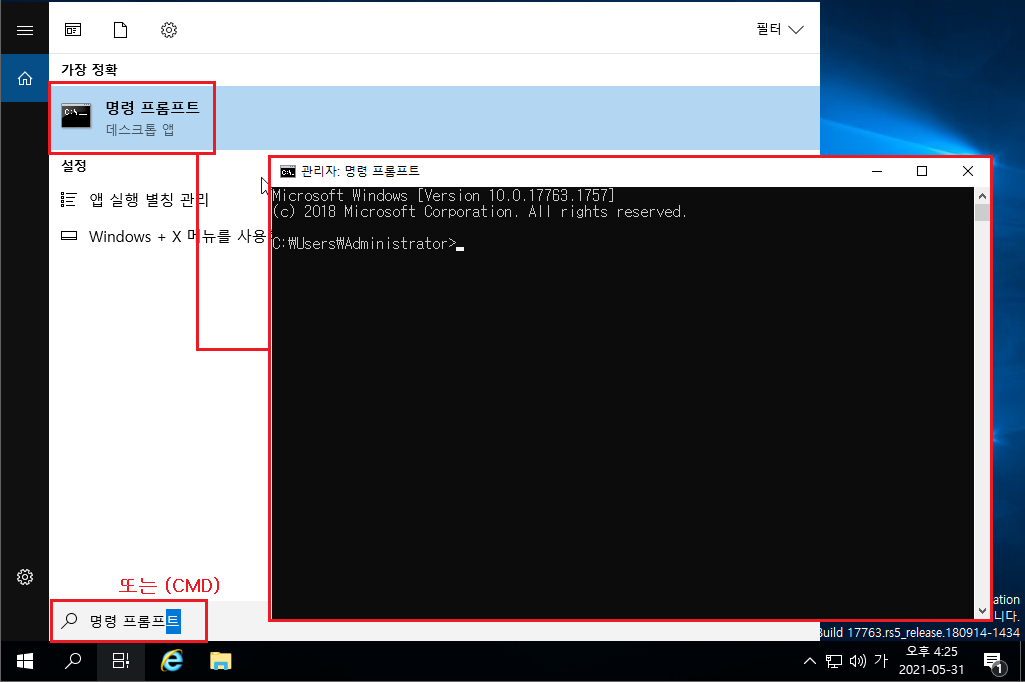This screenshot has height=682, width=1025.
Task: Filter results by Documents icon
Action: (120, 29)
